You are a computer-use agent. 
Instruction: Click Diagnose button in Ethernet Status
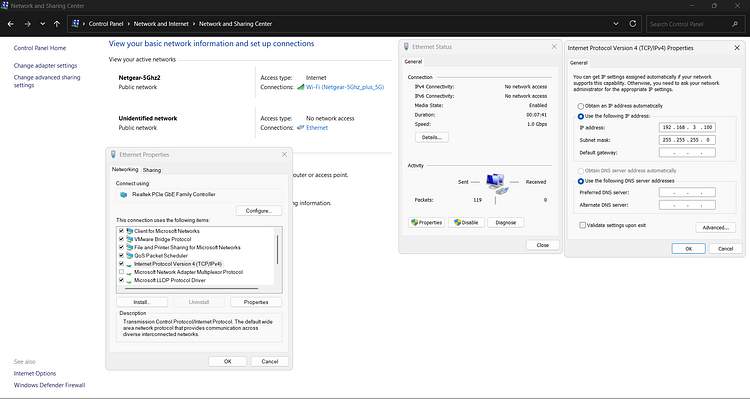tap(506, 222)
